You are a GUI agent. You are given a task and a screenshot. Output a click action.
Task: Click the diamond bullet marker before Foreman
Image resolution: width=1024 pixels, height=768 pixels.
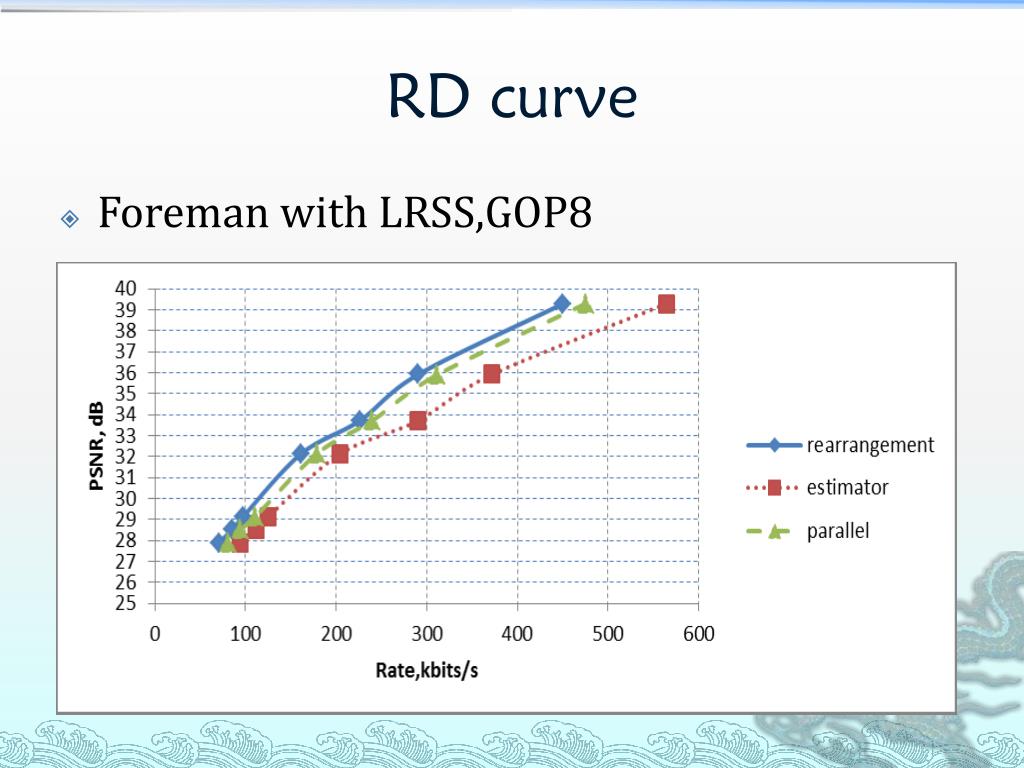pos(70,219)
